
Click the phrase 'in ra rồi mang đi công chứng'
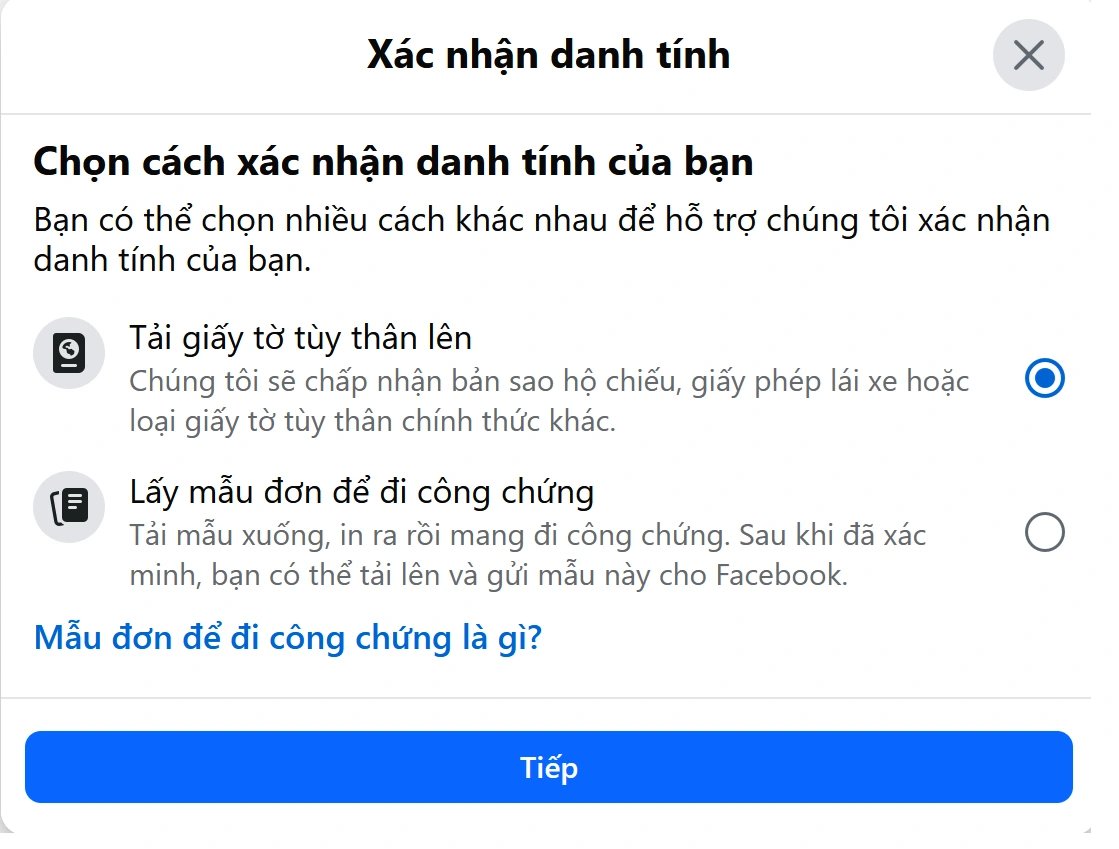pos(533,535)
